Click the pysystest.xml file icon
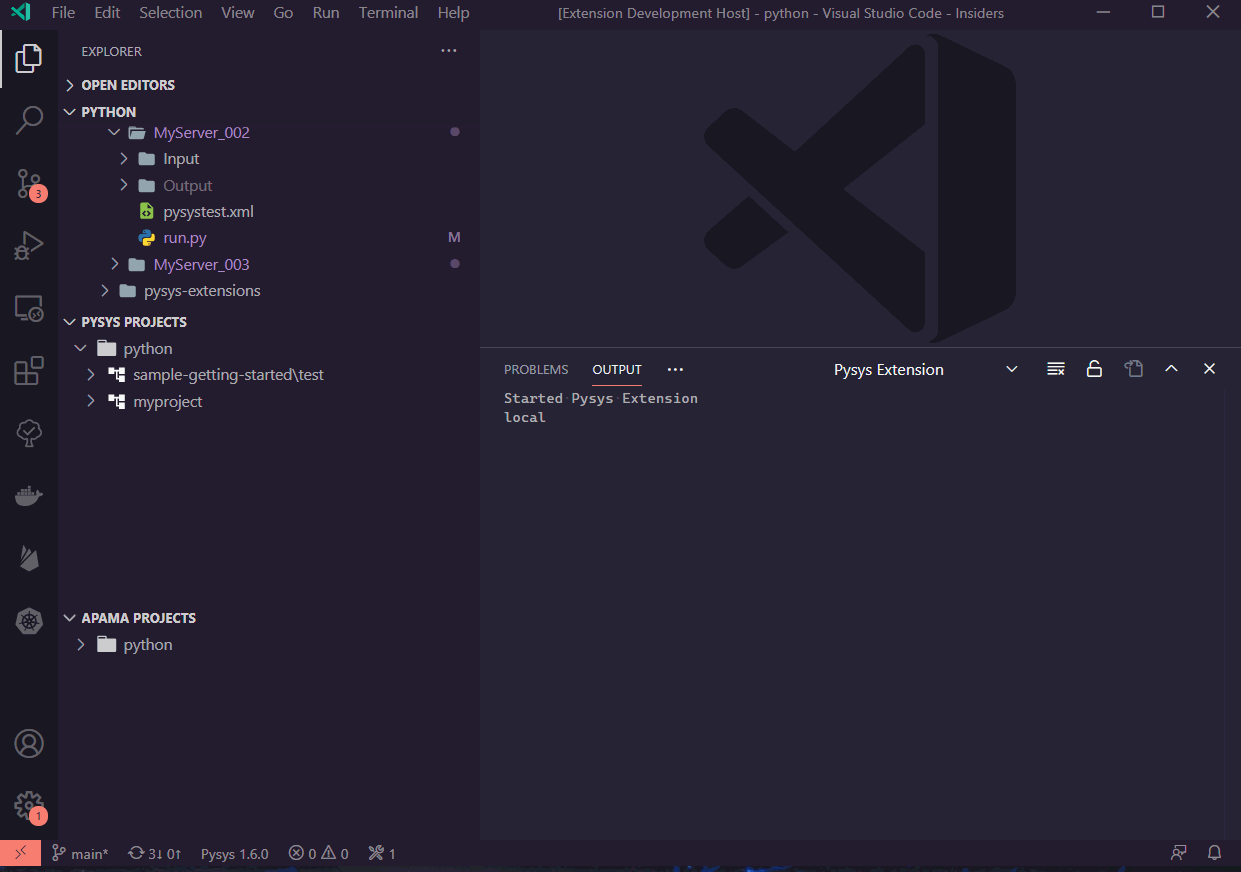Viewport: 1241px width, 872px height. pyautogui.click(x=146, y=212)
